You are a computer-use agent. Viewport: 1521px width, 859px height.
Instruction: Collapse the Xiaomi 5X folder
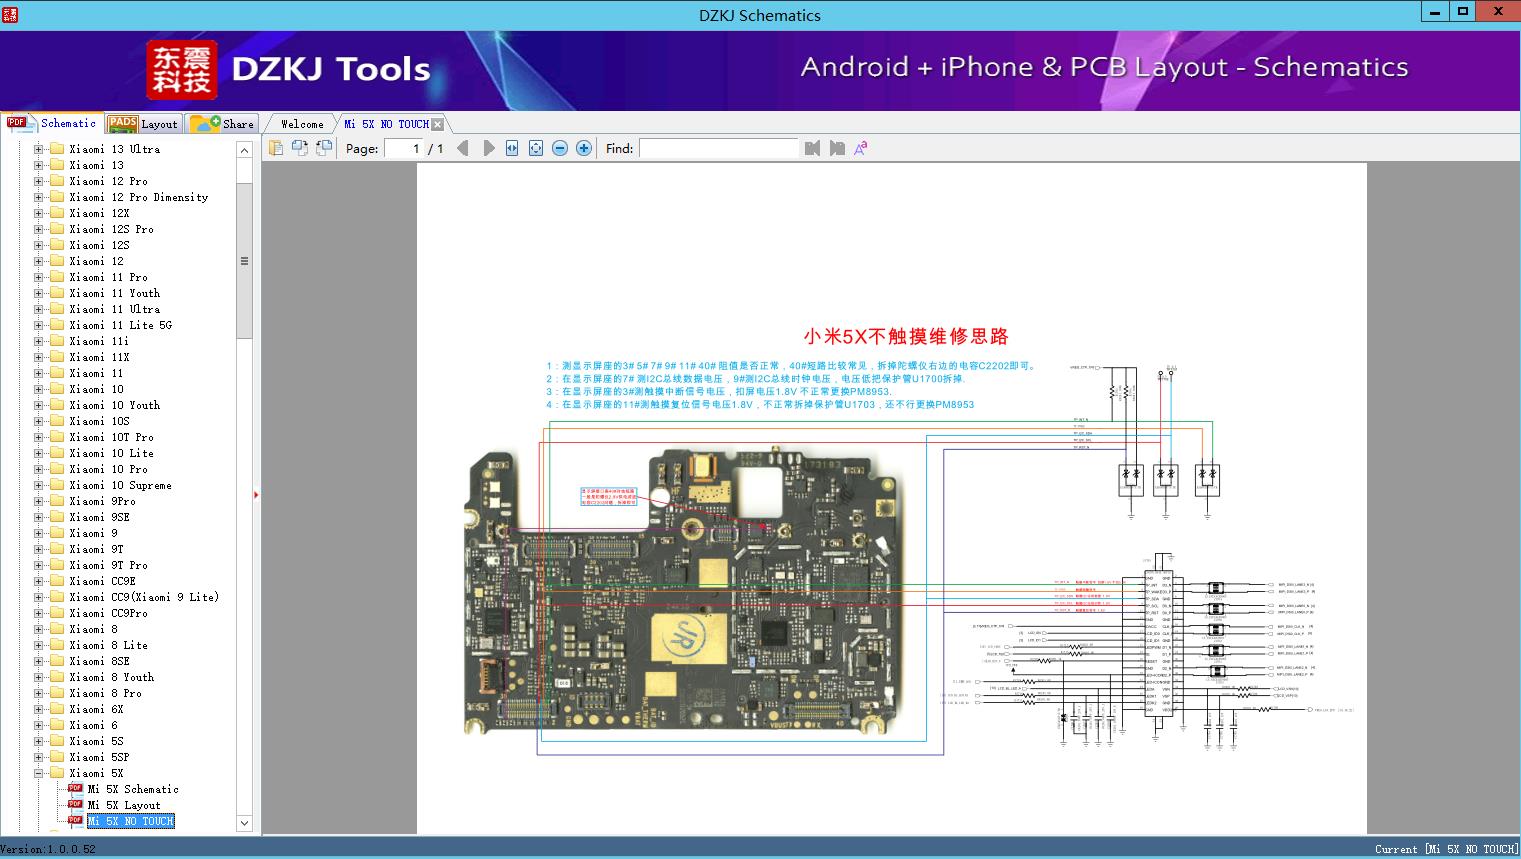[x=38, y=773]
